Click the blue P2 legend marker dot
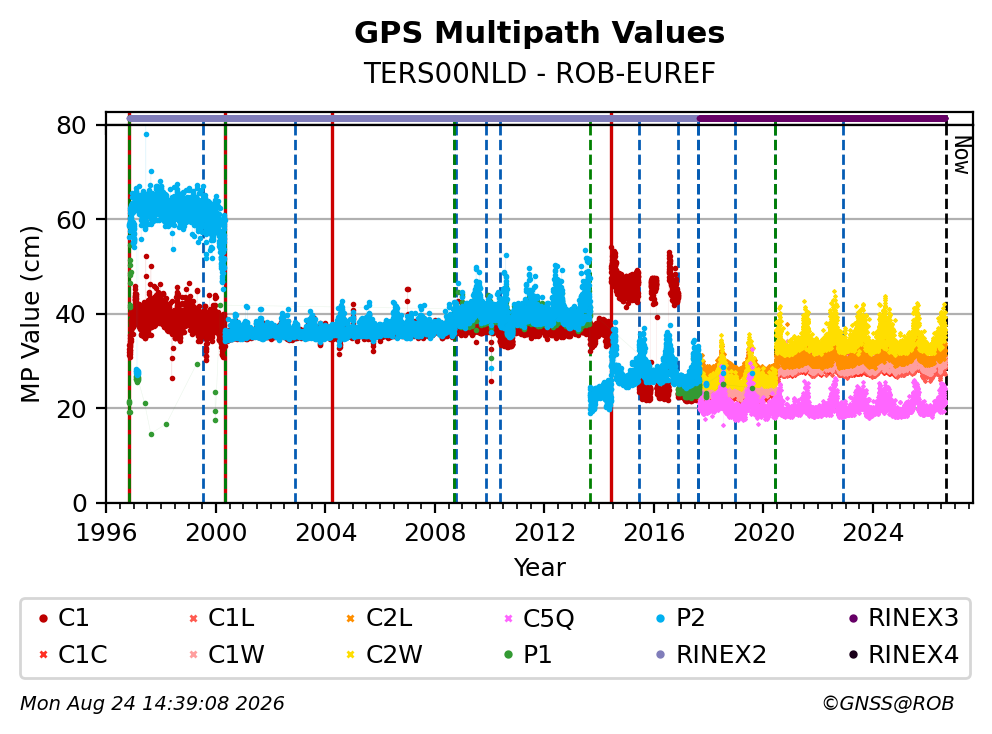The height and width of the screenshot is (734, 992). click(x=661, y=618)
